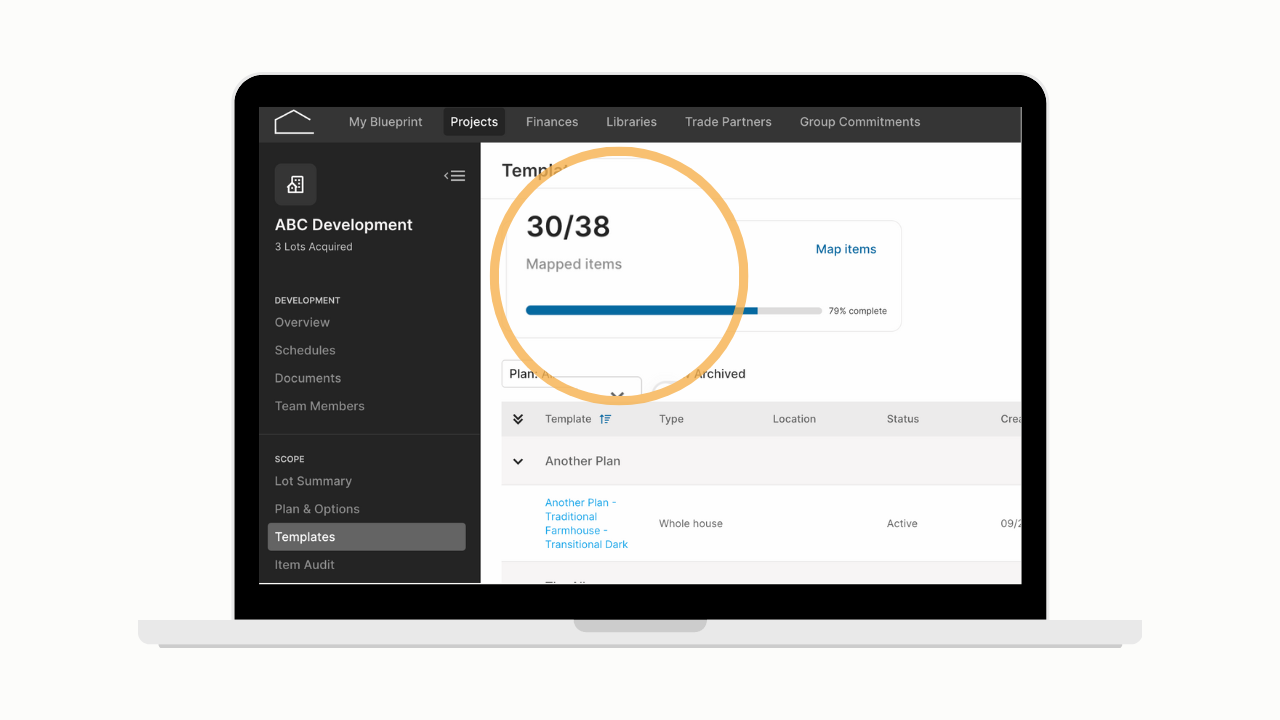This screenshot has width=1280, height=720.
Task: Click the mapped items progress bar
Action: click(x=674, y=311)
